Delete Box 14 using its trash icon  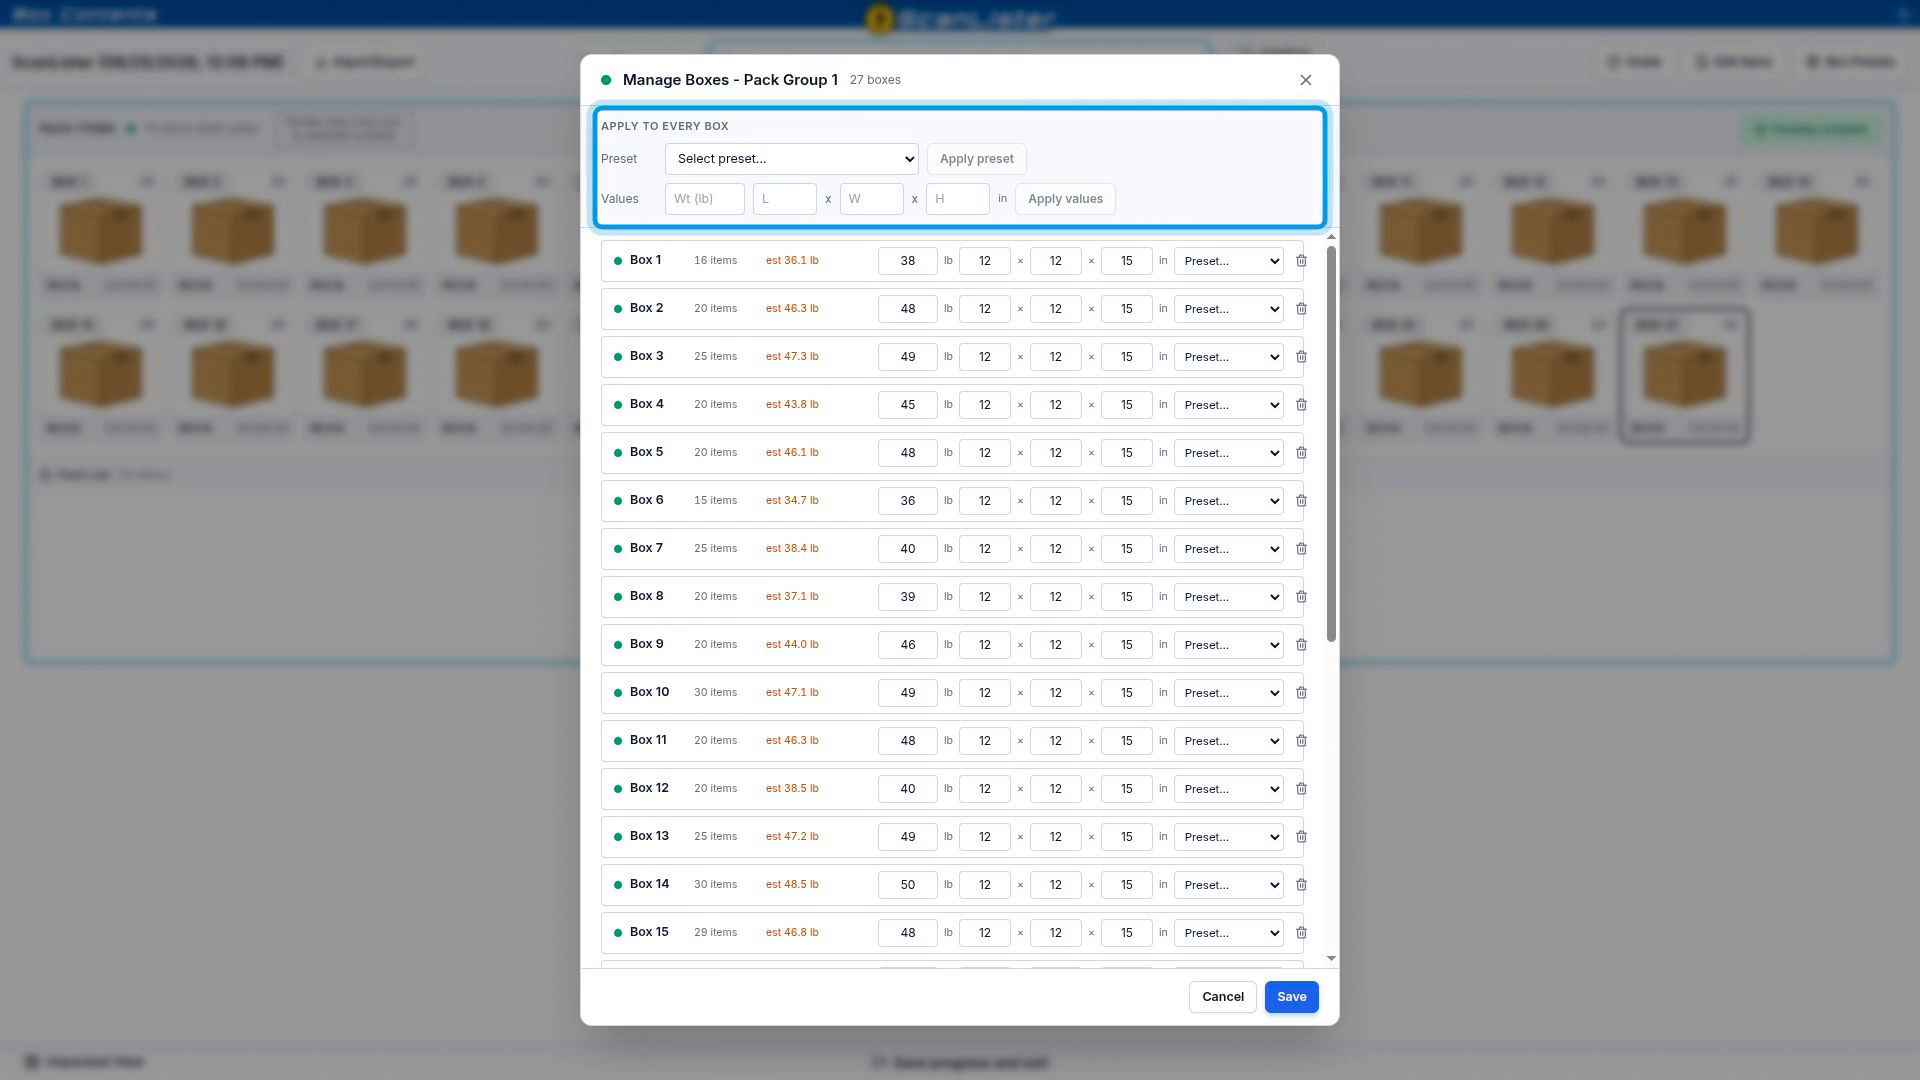[1301, 885]
